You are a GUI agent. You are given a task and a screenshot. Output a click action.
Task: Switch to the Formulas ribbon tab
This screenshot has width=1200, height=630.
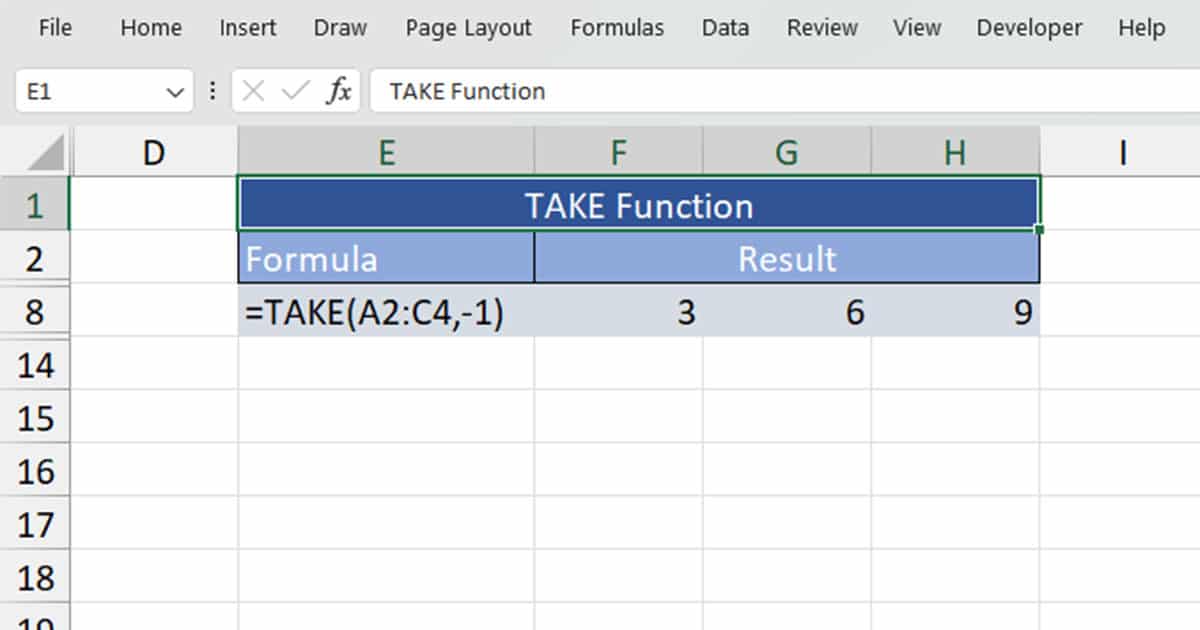617,28
